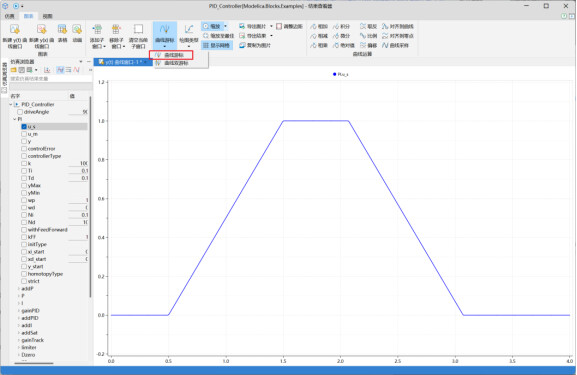Collapse the PI tree node

click(14, 119)
